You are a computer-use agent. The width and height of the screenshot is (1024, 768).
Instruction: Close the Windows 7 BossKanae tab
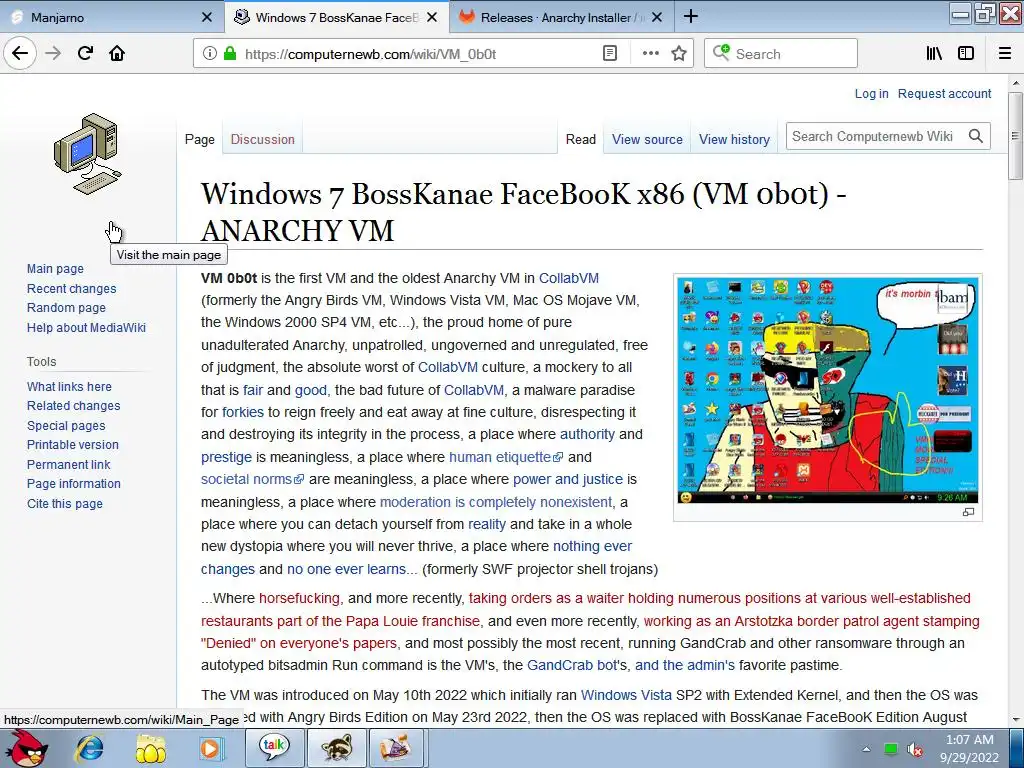tap(432, 18)
